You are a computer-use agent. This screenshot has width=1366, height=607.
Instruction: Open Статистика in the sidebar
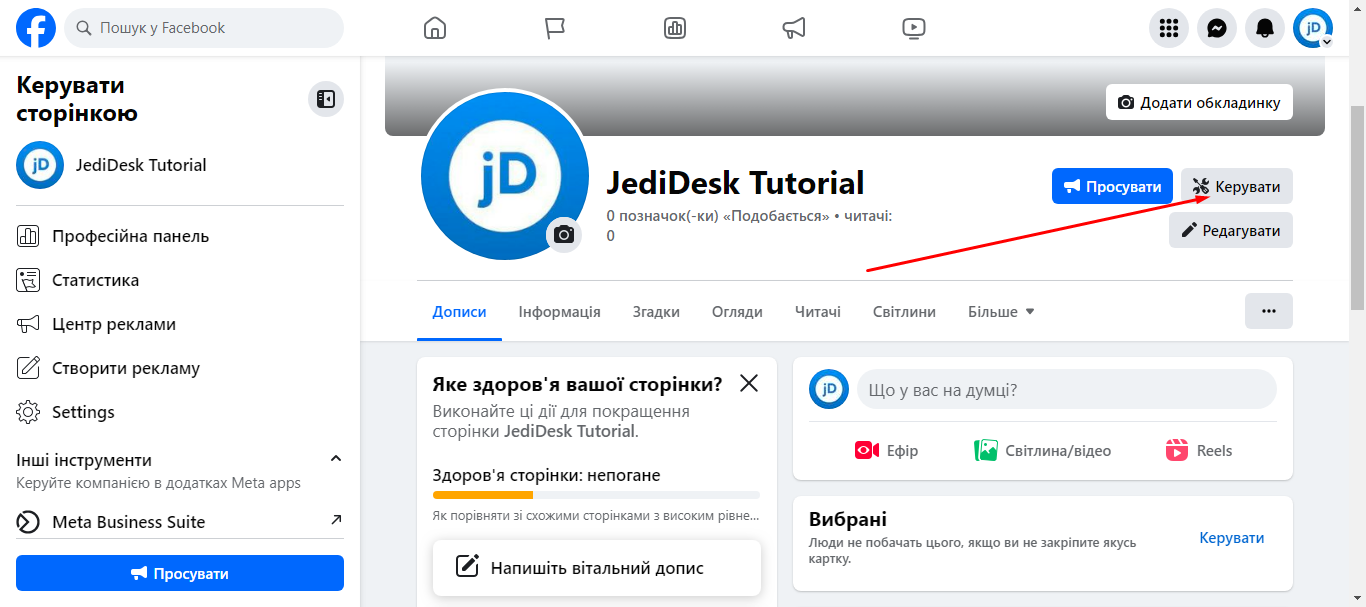pos(180,280)
